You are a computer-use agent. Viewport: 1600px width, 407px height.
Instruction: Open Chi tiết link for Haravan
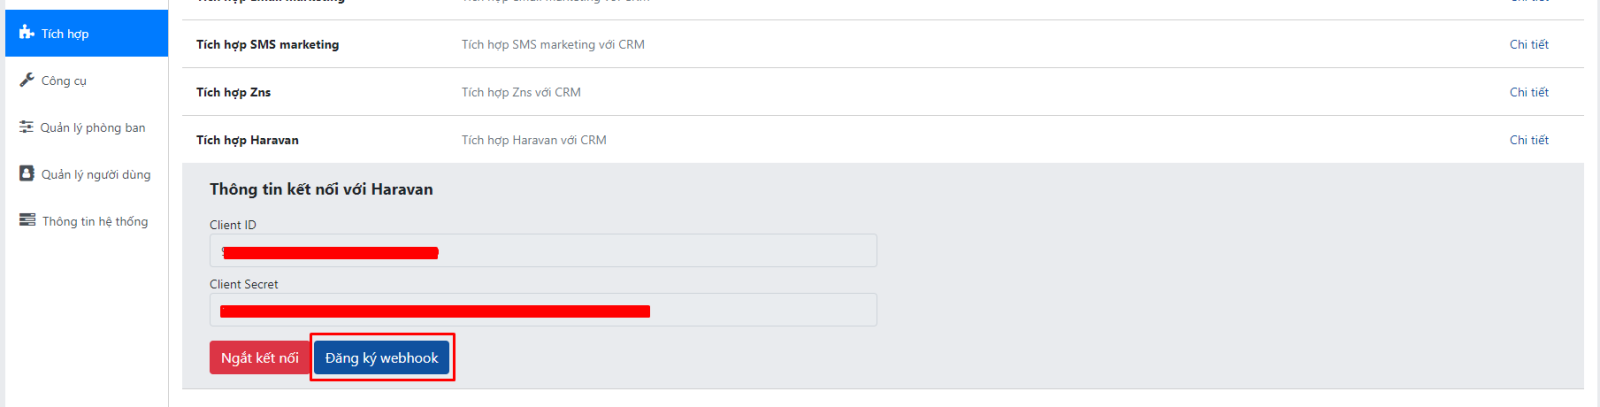pos(1528,140)
